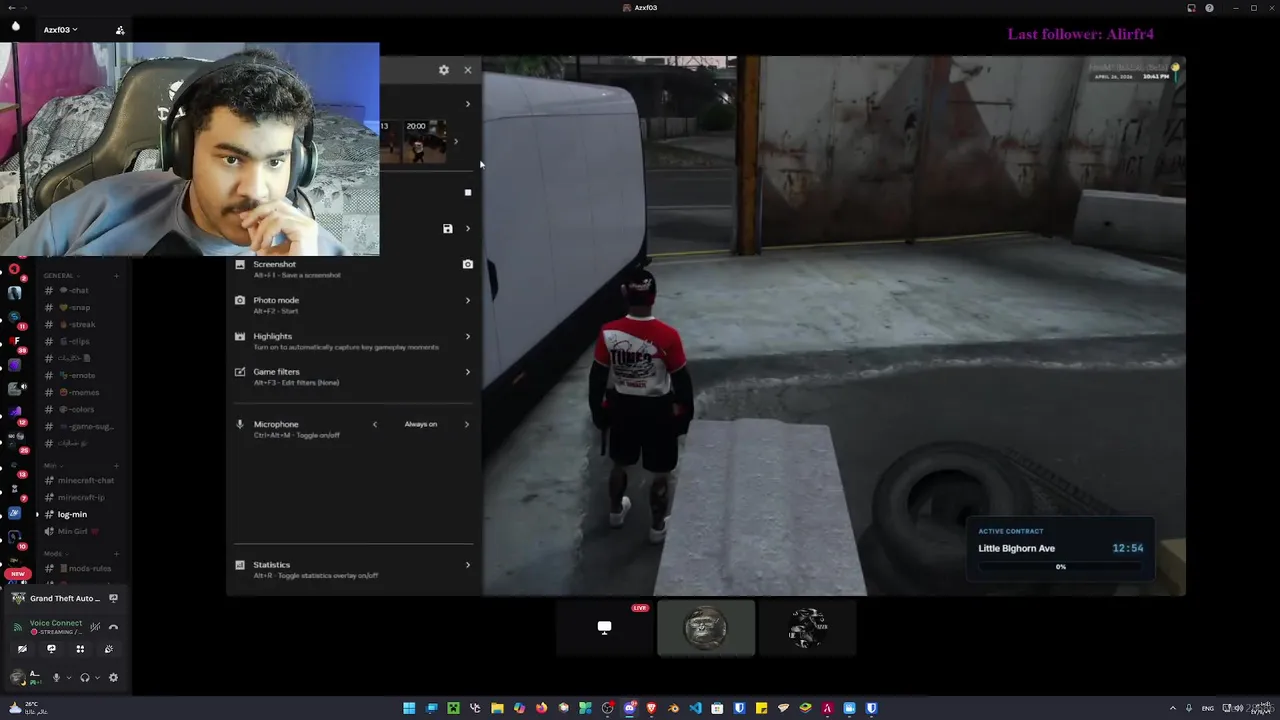Expand gallery with arrow beside thumbnails
Screen dimensions: 1280x720
(456, 141)
